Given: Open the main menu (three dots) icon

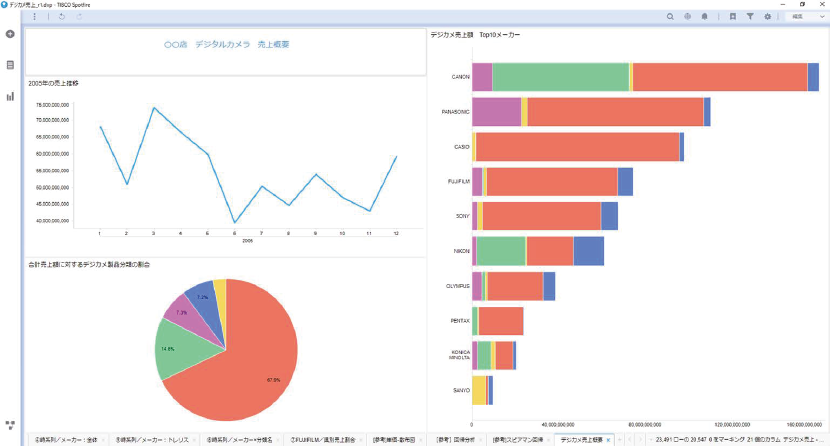Looking at the screenshot, I should click(x=34, y=16).
